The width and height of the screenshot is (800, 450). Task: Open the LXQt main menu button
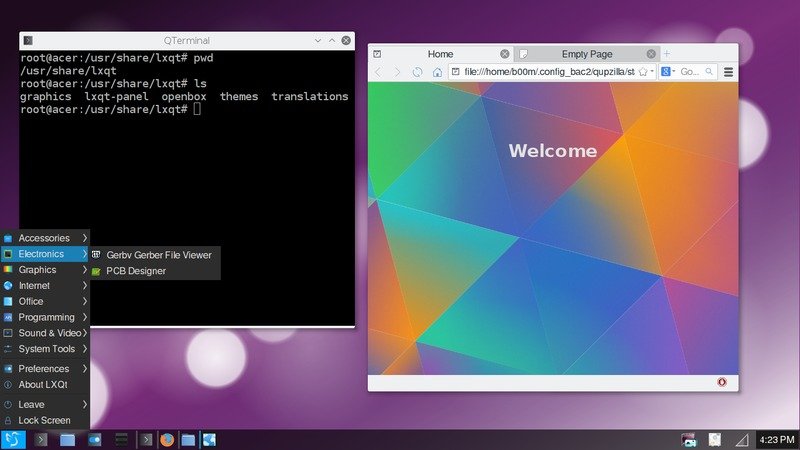coord(13,439)
